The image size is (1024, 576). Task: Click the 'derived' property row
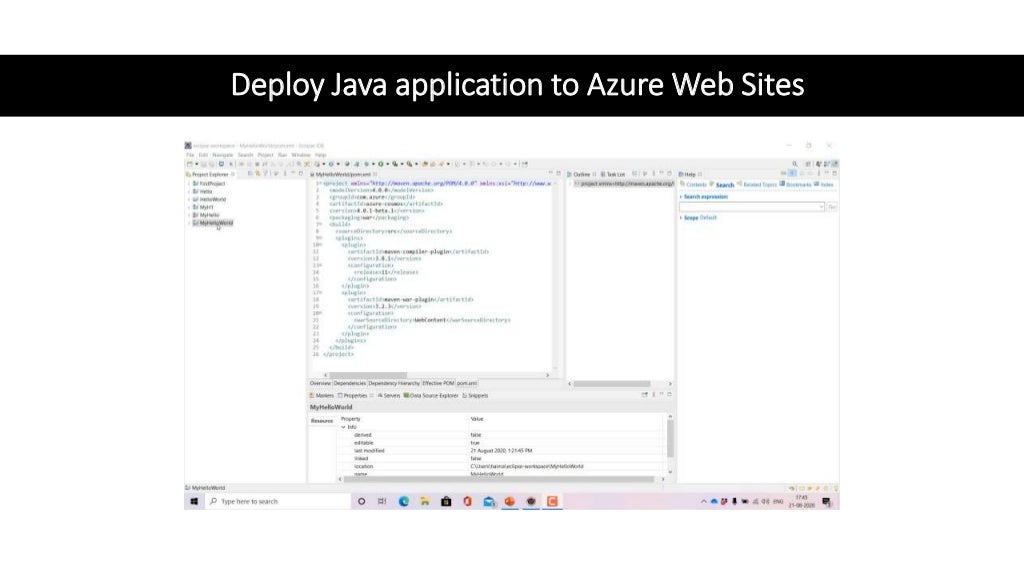coord(502,435)
